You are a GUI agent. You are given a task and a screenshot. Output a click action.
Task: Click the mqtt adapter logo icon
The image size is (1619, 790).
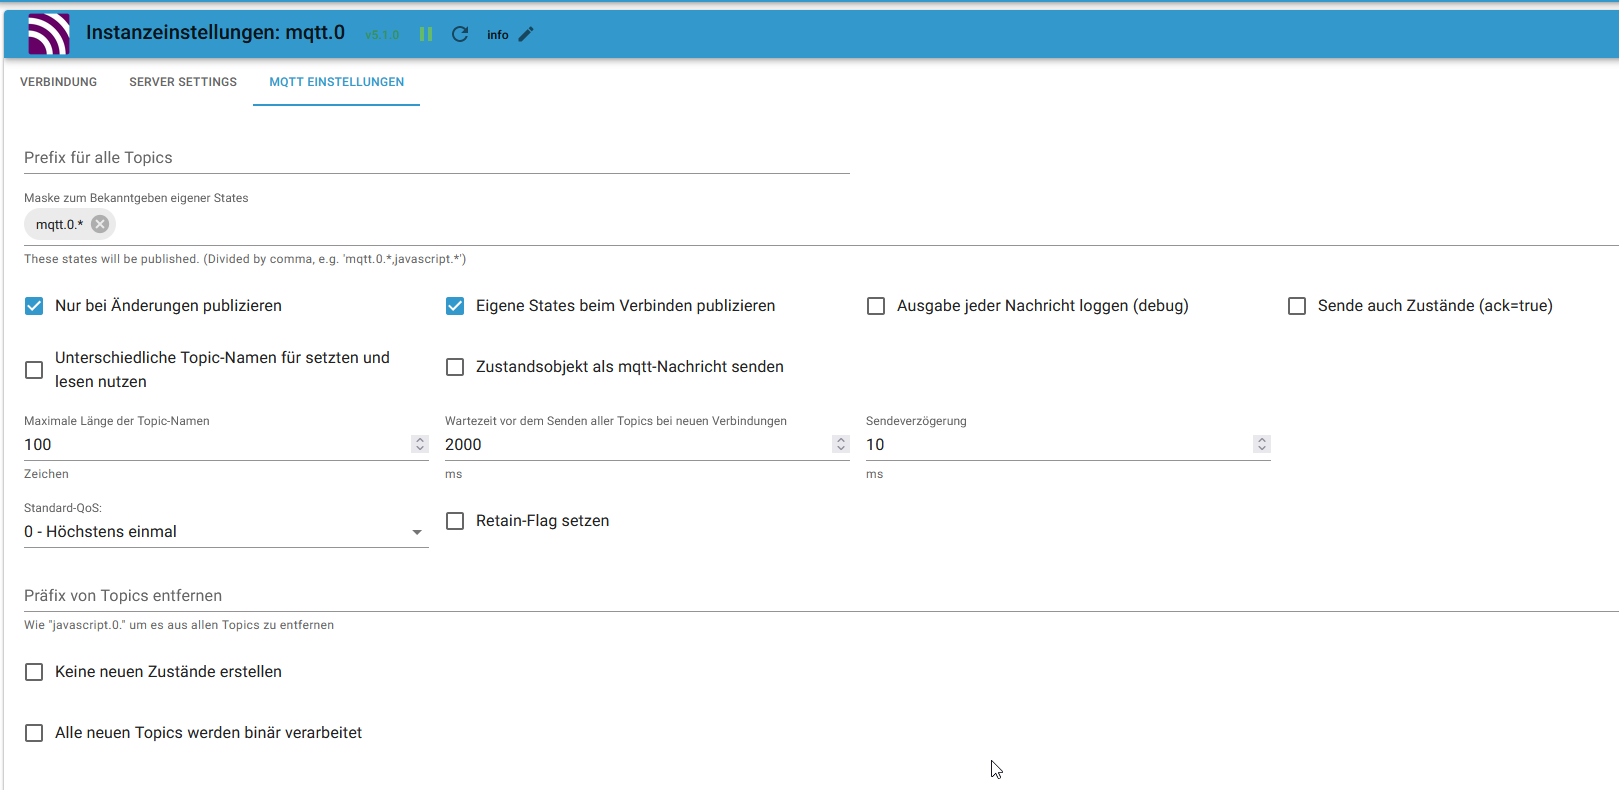[x=49, y=34]
